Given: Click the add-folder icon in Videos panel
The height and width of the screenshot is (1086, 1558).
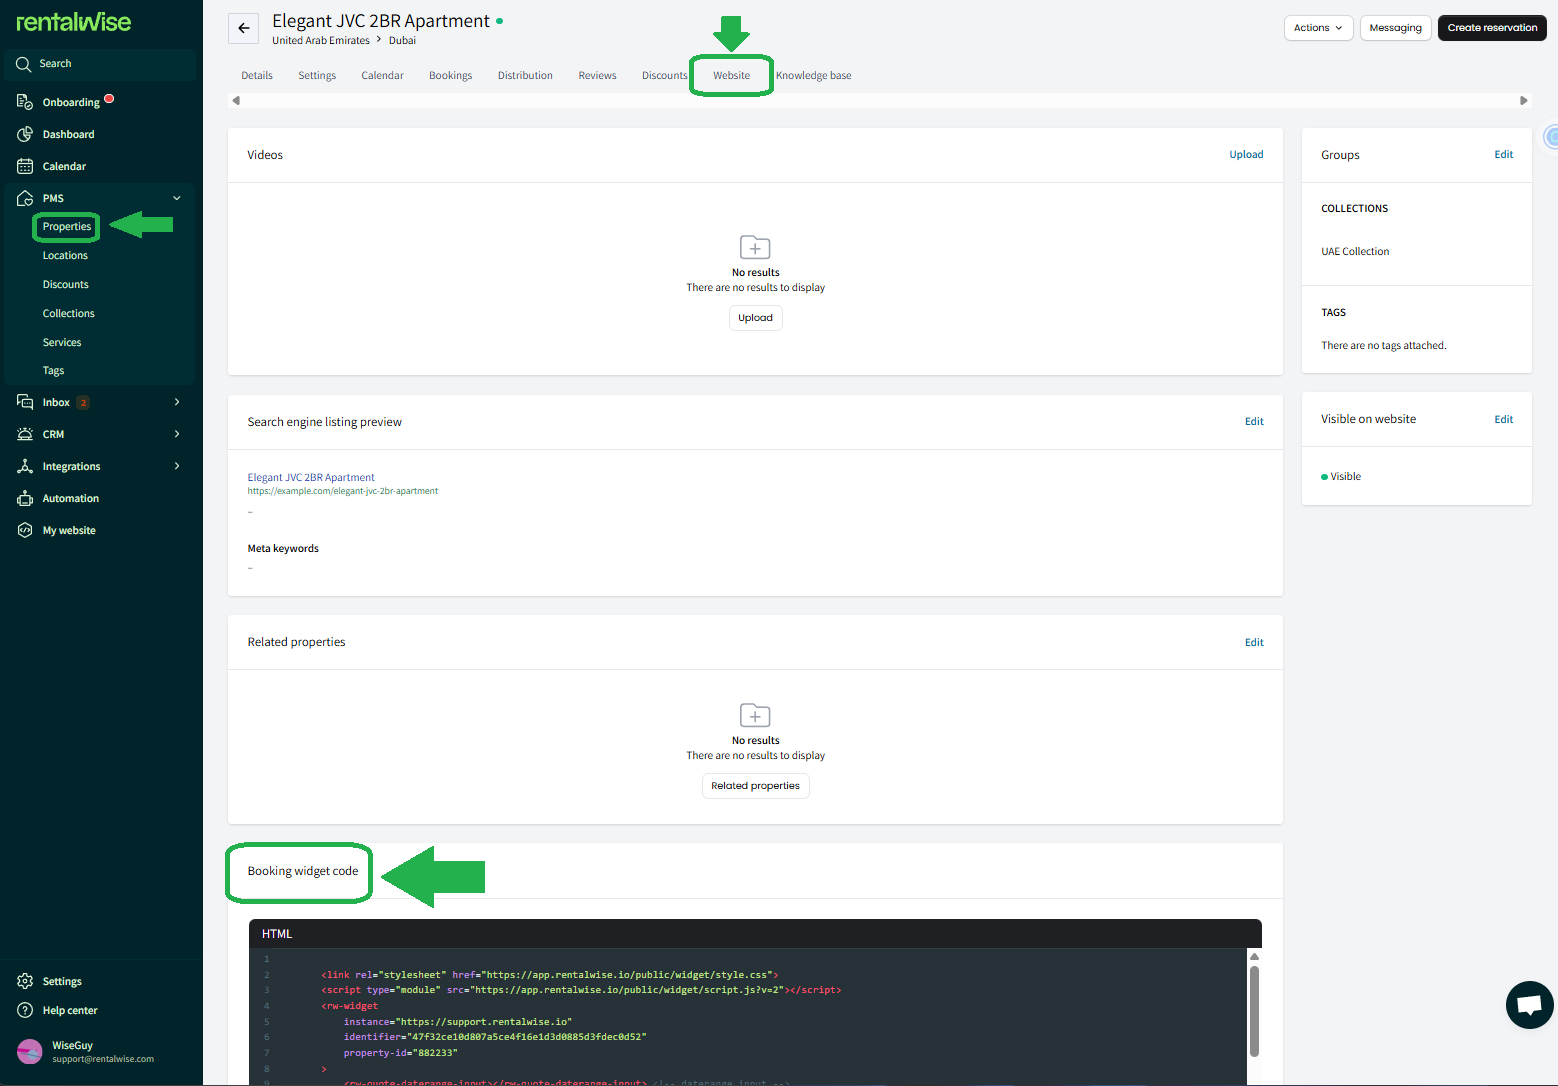Looking at the screenshot, I should tap(755, 247).
